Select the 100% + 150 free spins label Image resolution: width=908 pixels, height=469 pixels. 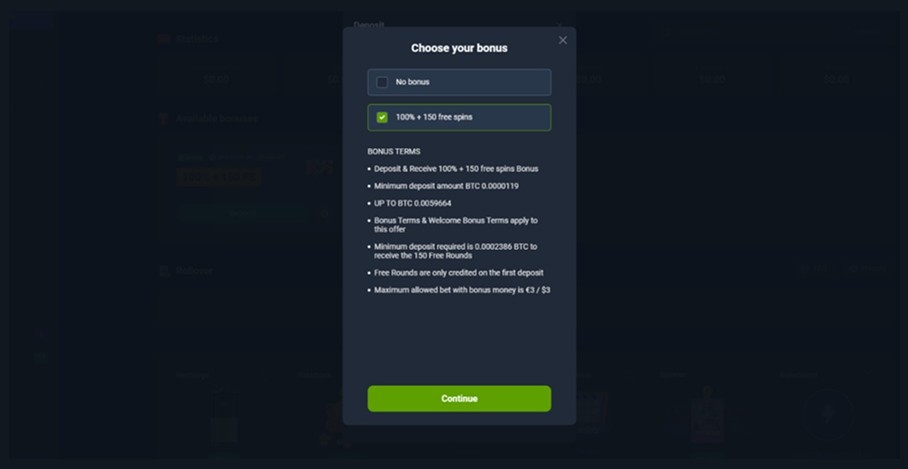434,117
